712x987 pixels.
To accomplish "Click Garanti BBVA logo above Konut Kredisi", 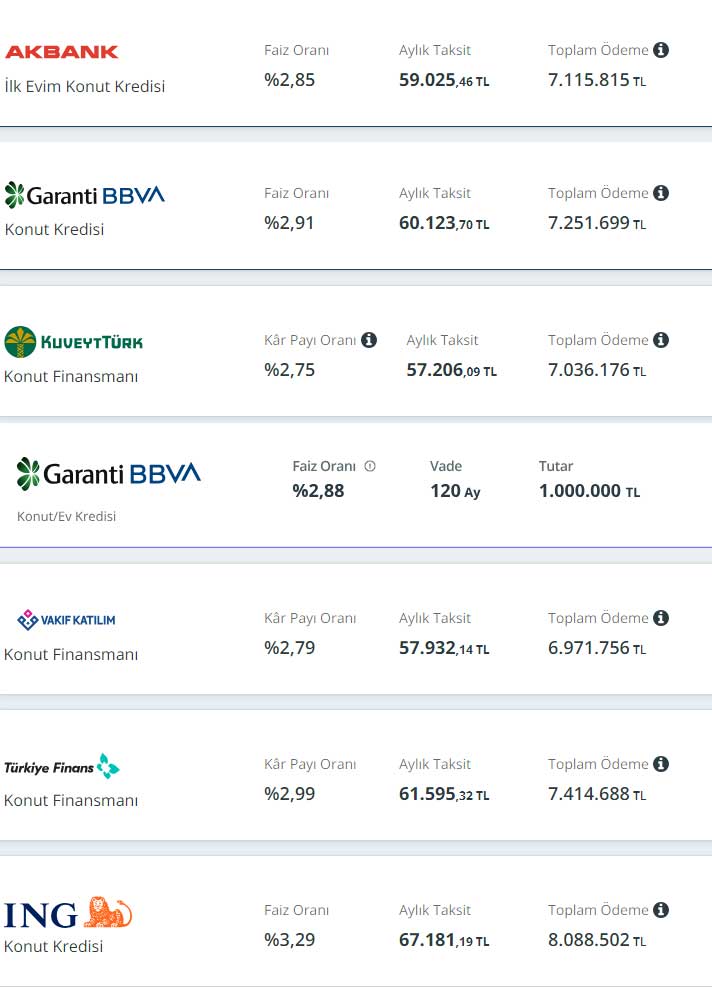I will point(85,194).
